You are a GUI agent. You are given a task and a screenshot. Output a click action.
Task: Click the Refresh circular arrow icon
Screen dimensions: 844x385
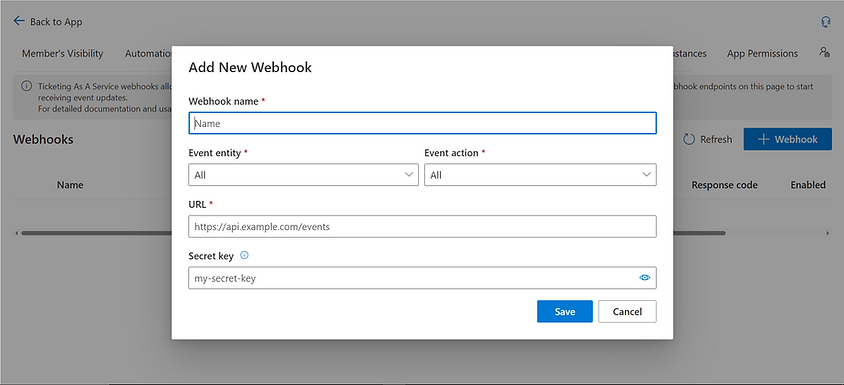pos(689,139)
